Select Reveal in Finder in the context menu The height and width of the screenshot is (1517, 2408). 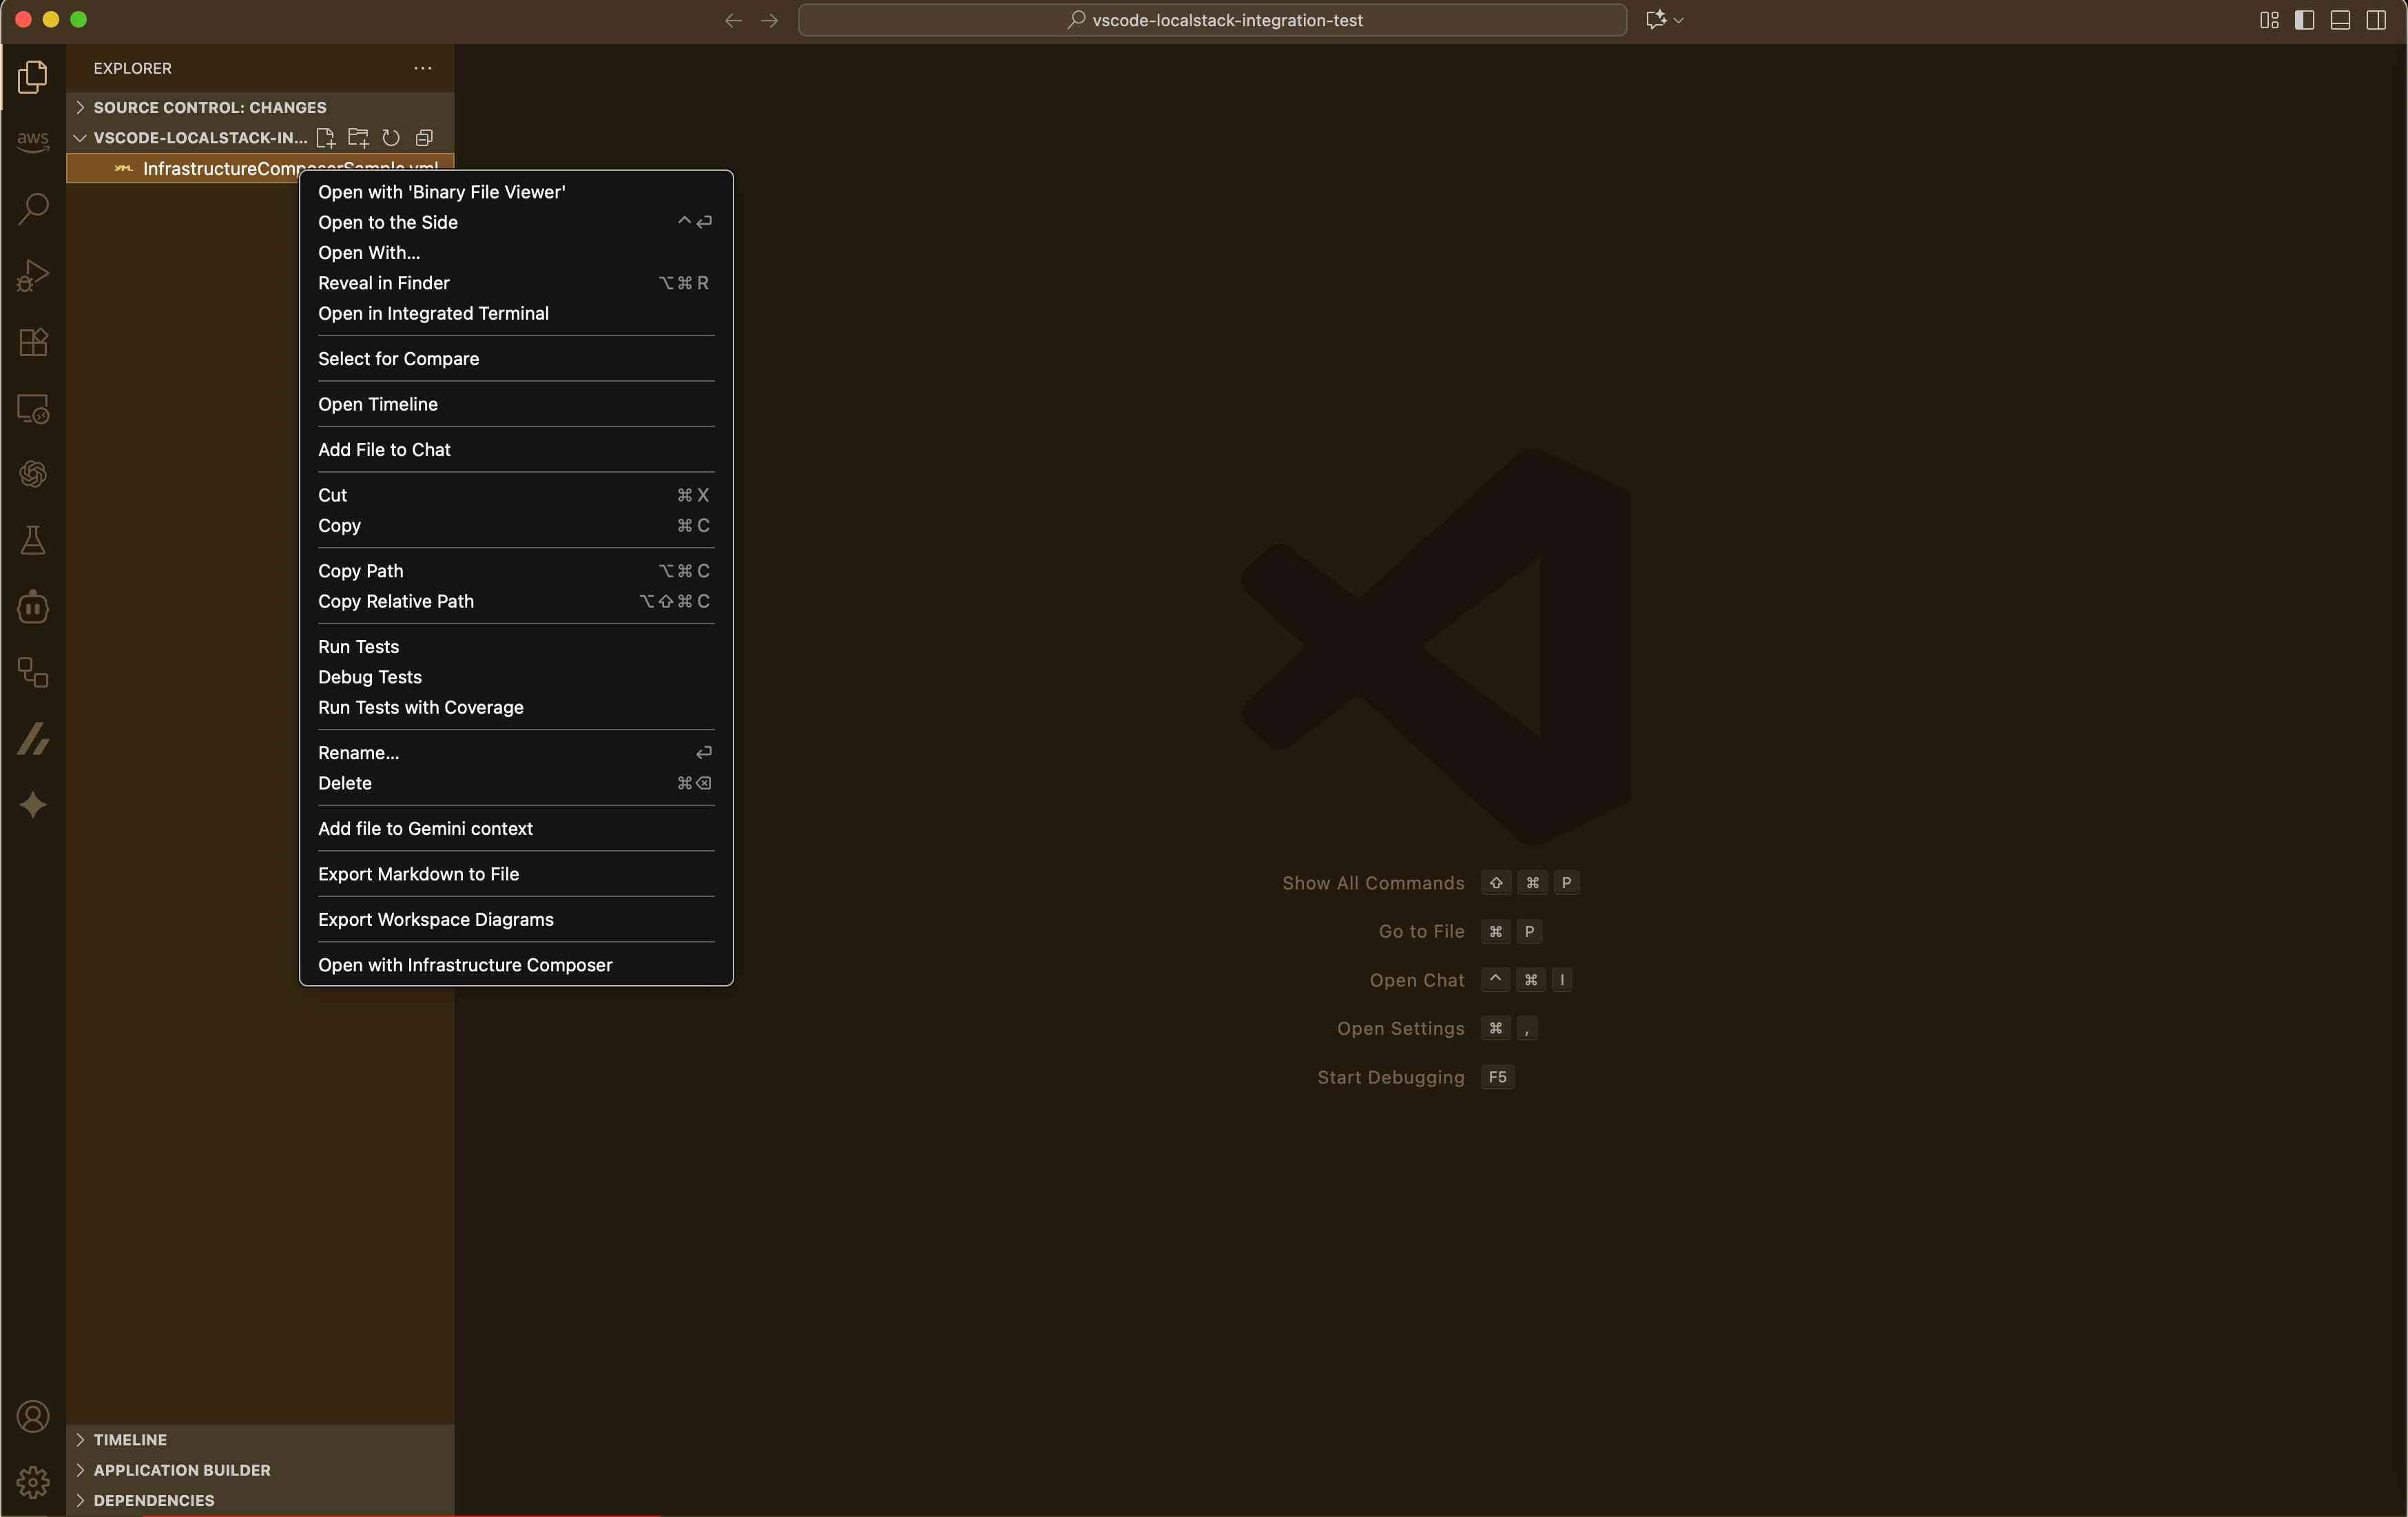coord(384,283)
